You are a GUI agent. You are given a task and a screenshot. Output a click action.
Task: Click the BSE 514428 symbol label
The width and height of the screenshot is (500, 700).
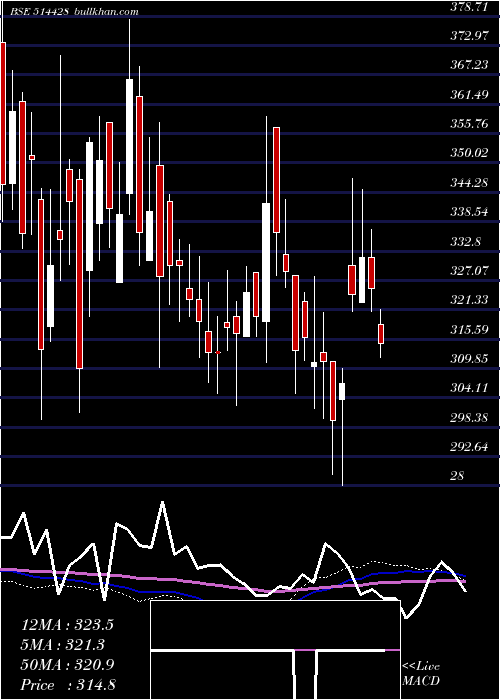pyautogui.click(x=41, y=12)
